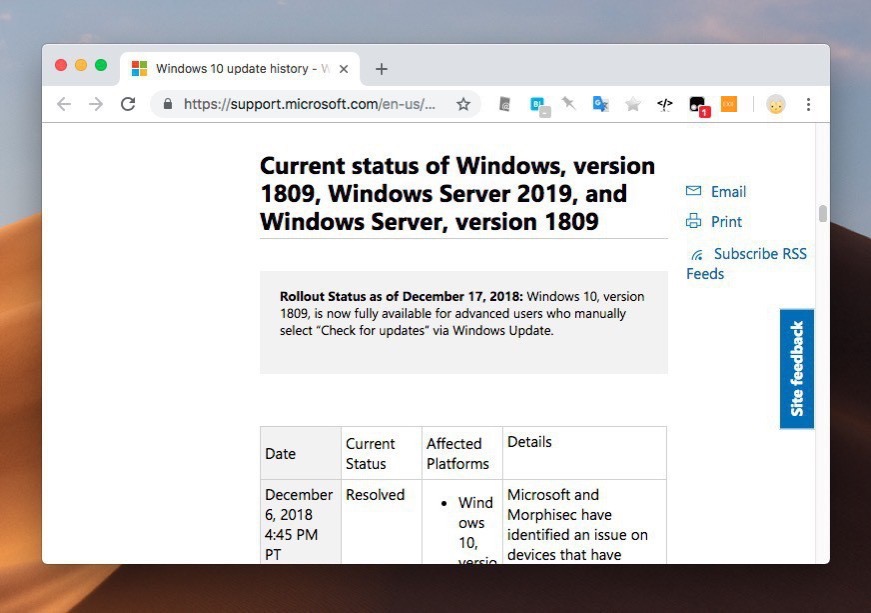Image resolution: width=871 pixels, height=613 pixels.
Task: Click the gray star extension icon
Action: pos(633,104)
